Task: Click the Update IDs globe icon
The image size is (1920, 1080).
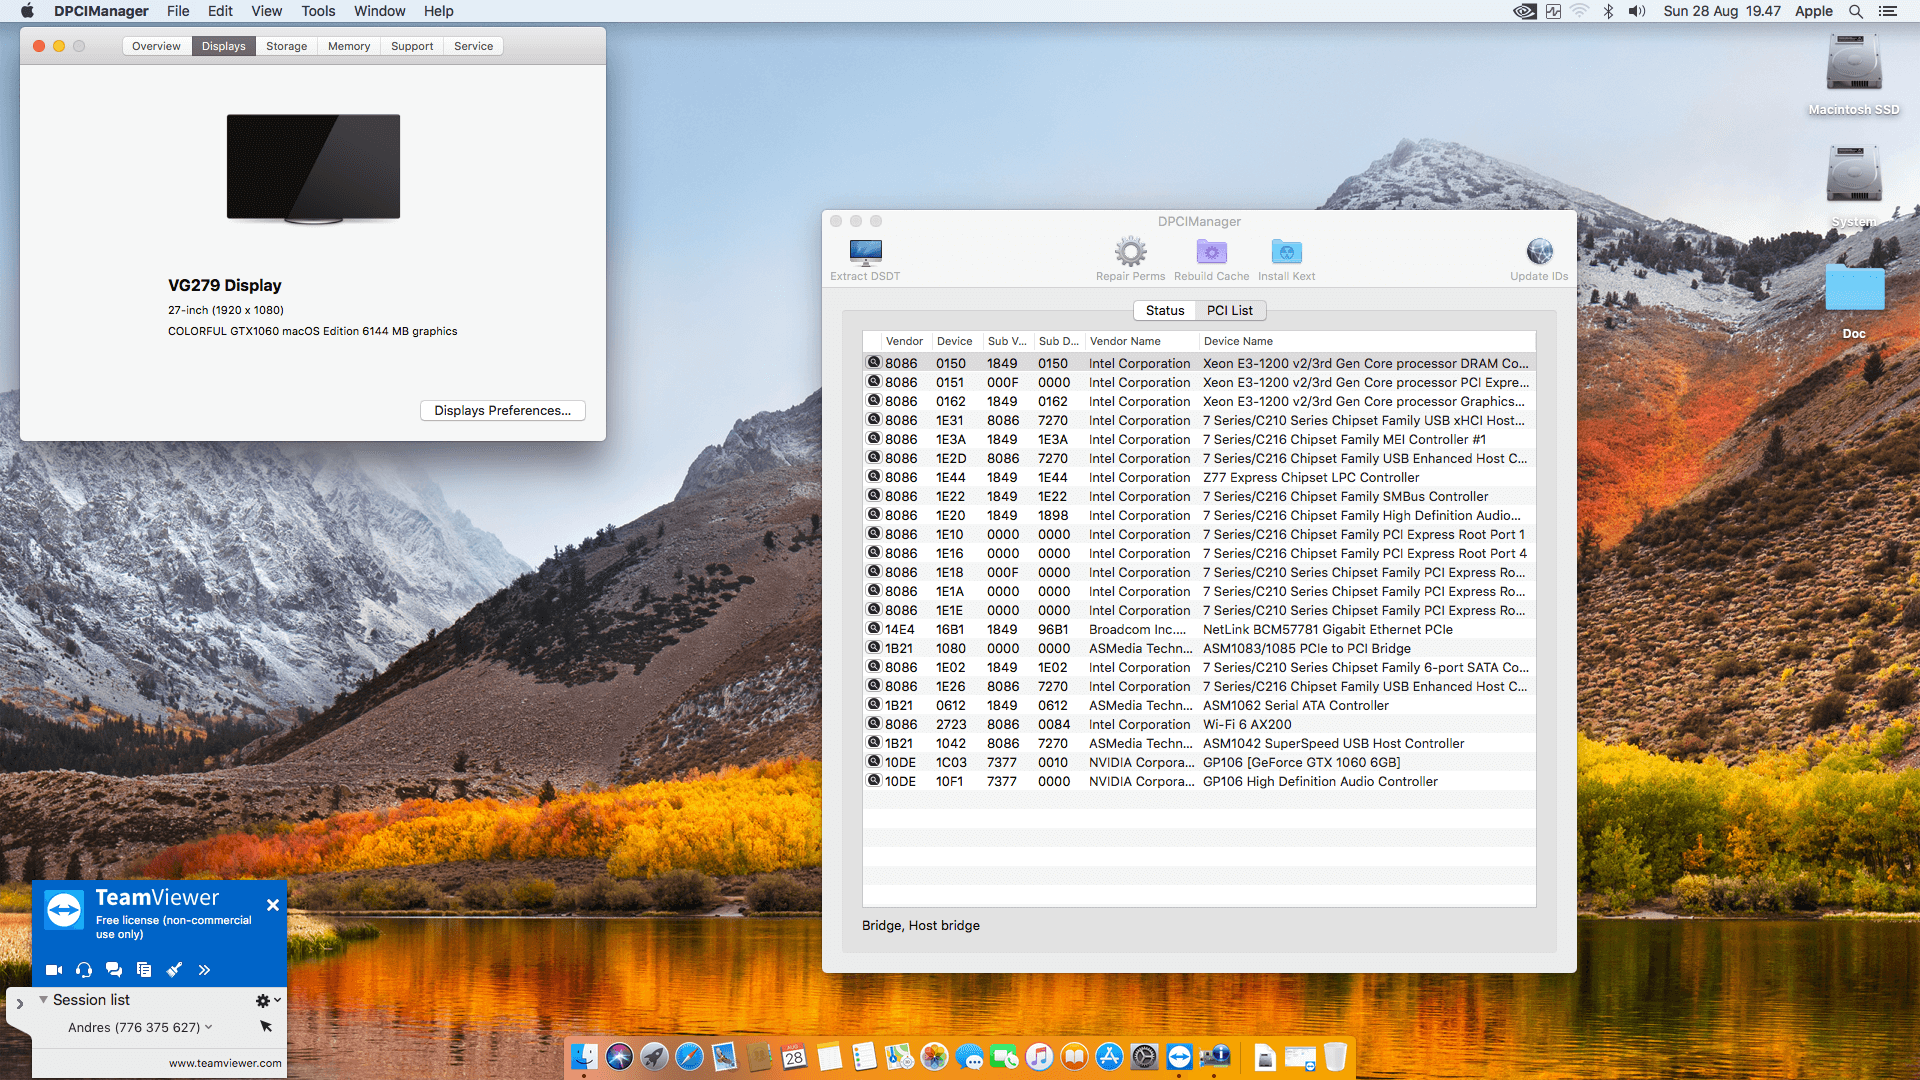Action: (x=1539, y=252)
